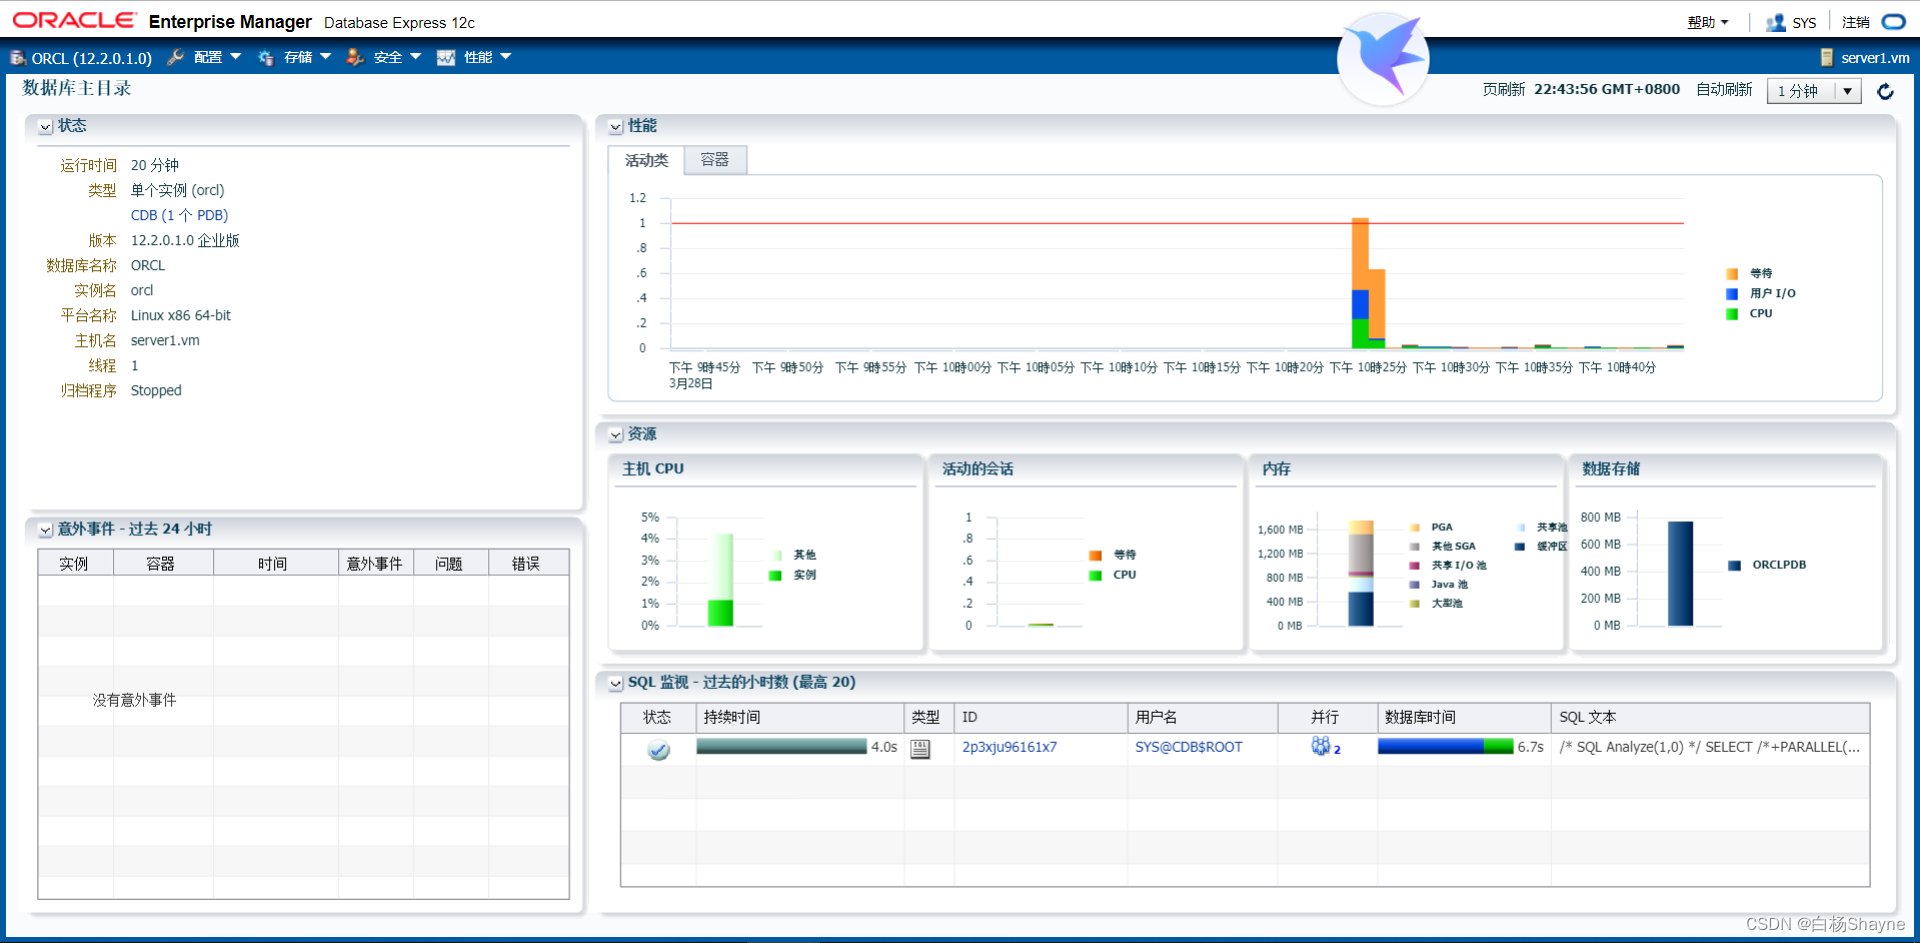Screen dimensions: 1920x943
Task: Click the Oracle oval logo icon
Action: [x=1894, y=21]
